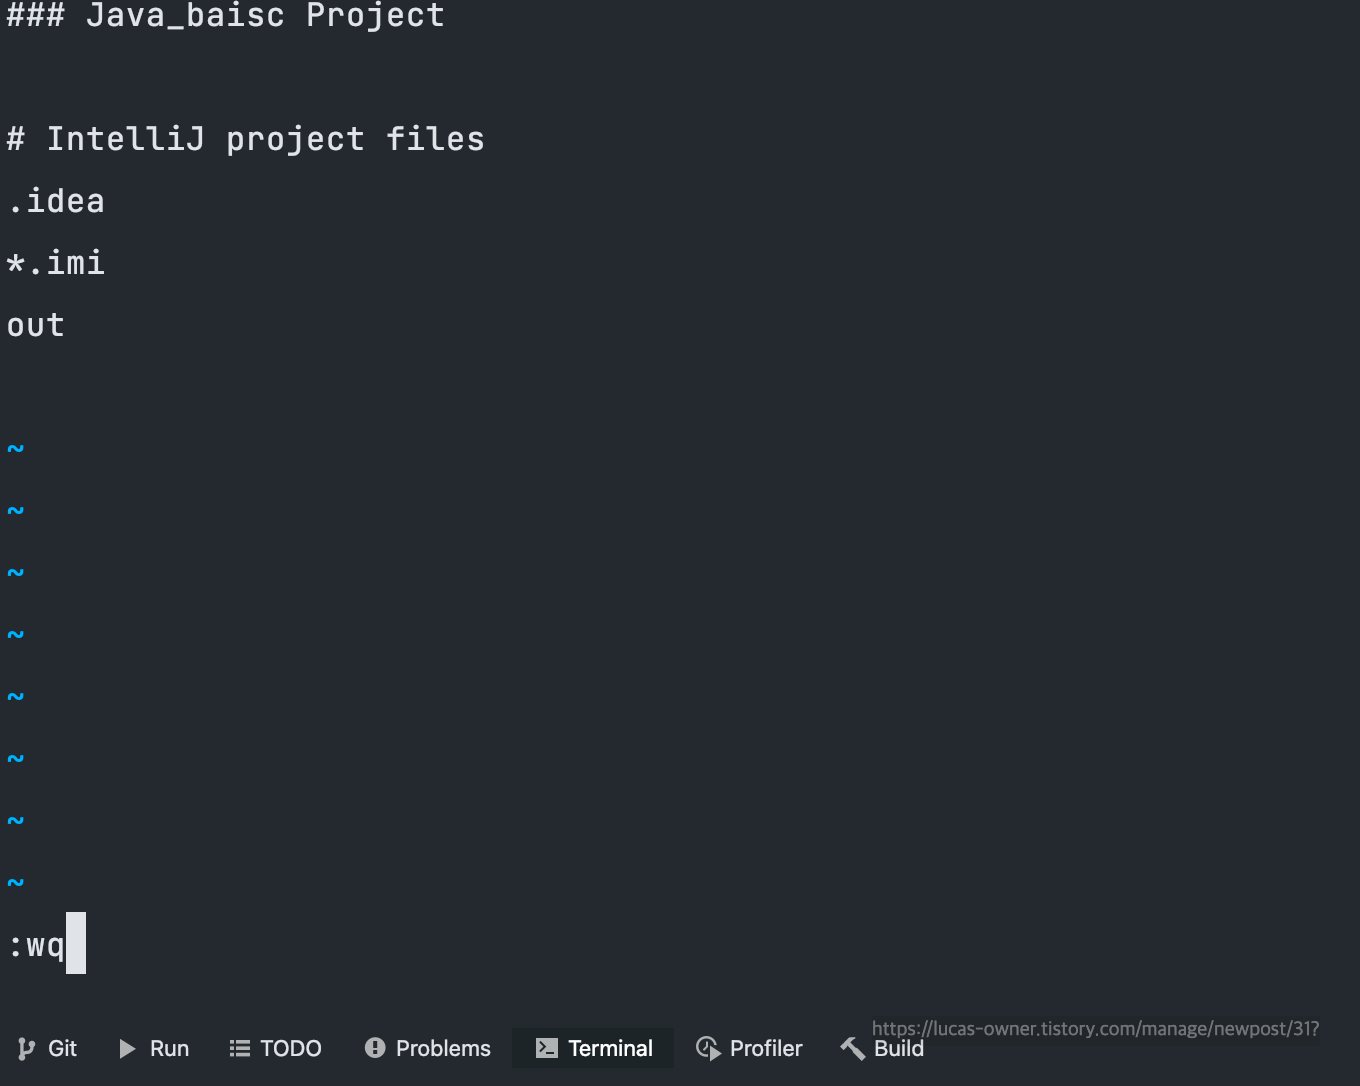This screenshot has height=1086, width=1360.
Task: Open the Profiler gauge icon
Action: tap(708, 1048)
